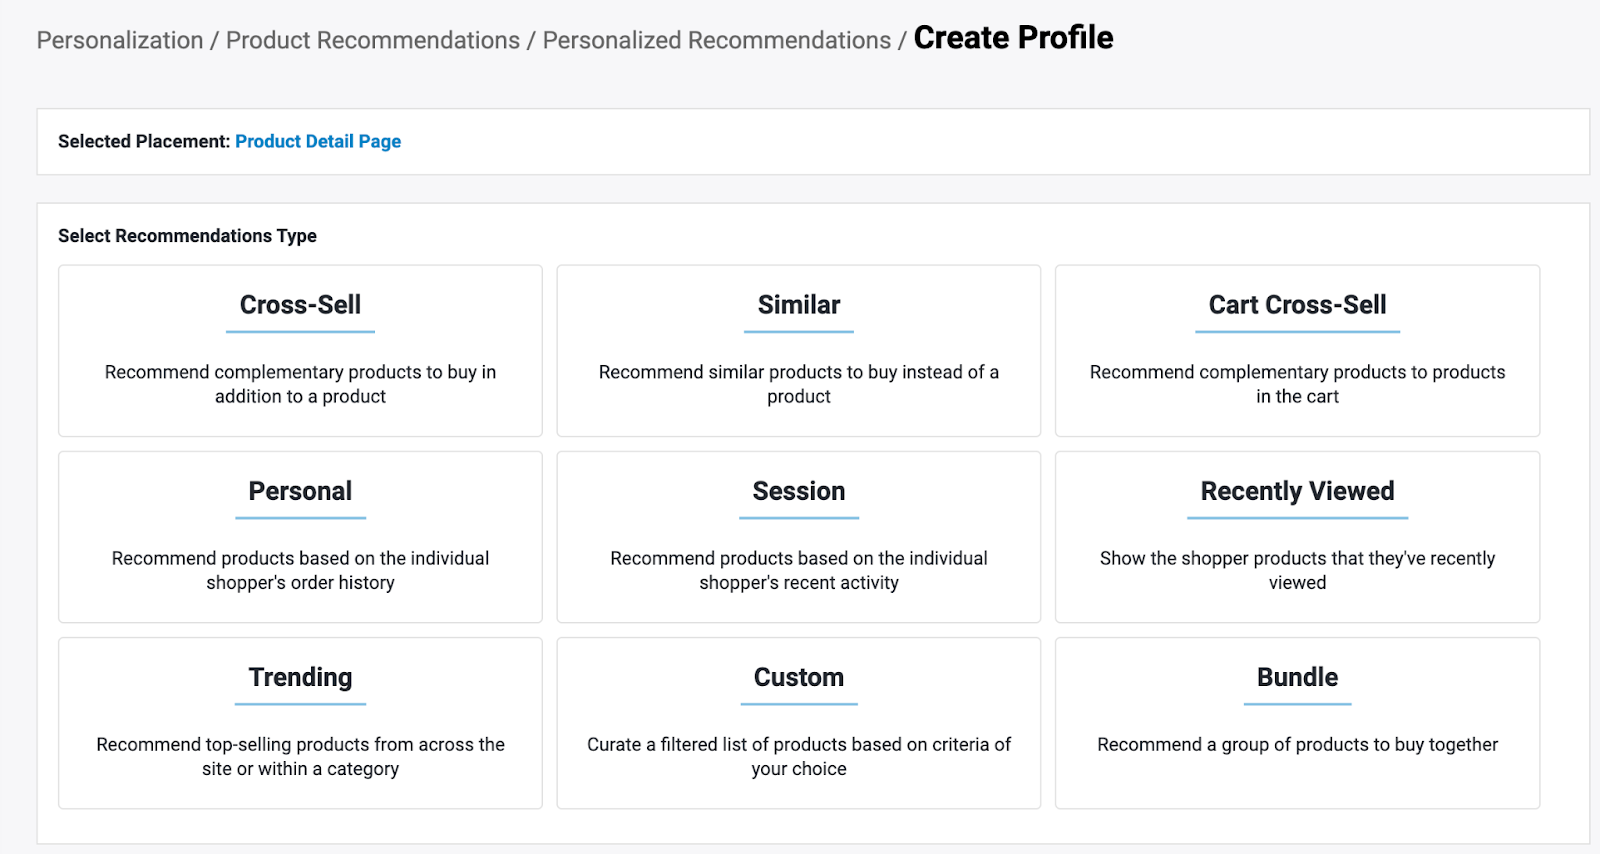Choose the Session recommendation type
This screenshot has height=854, width=1600.
[798, 491]
